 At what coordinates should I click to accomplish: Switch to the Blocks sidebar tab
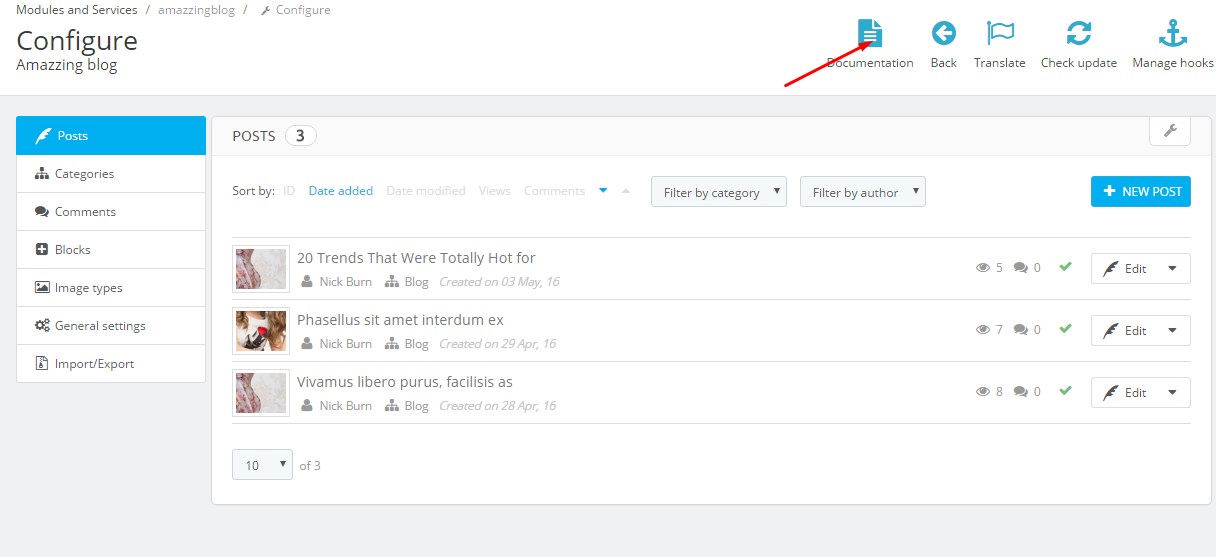pyautogui.click(x=111, y=249)
